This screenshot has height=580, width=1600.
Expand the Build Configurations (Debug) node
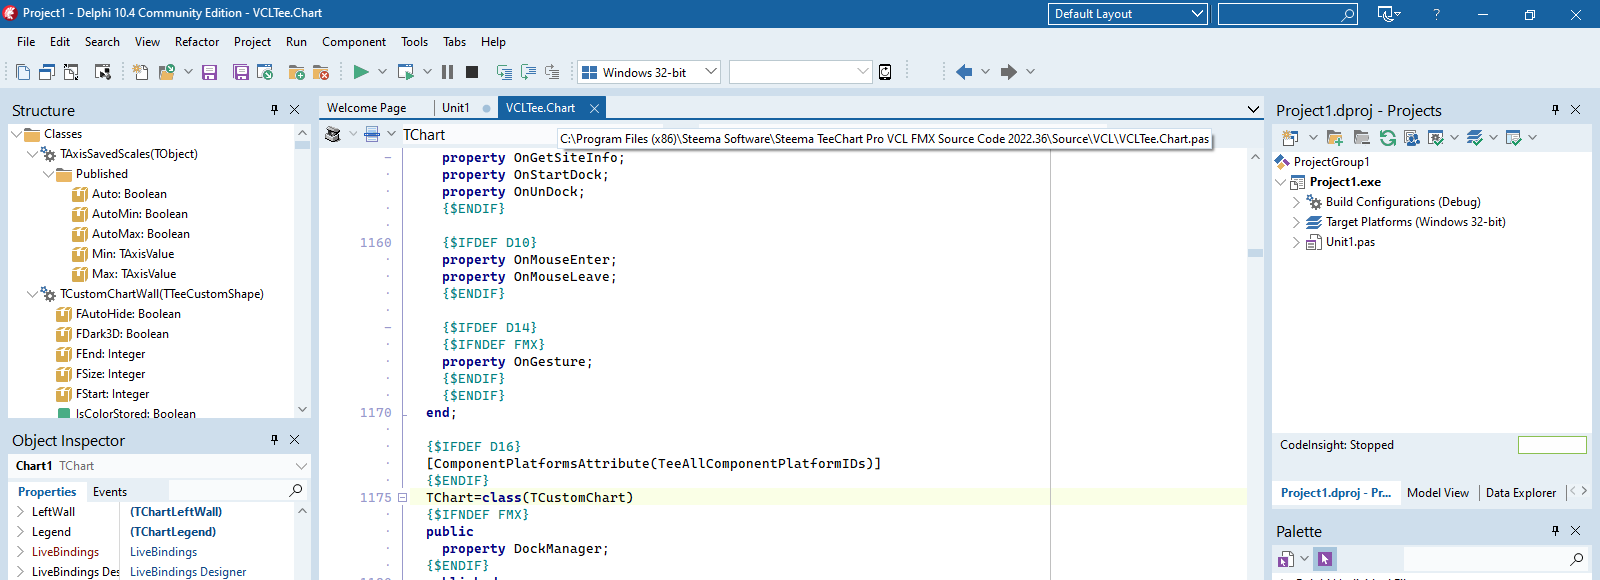[x=1296, y=202]
